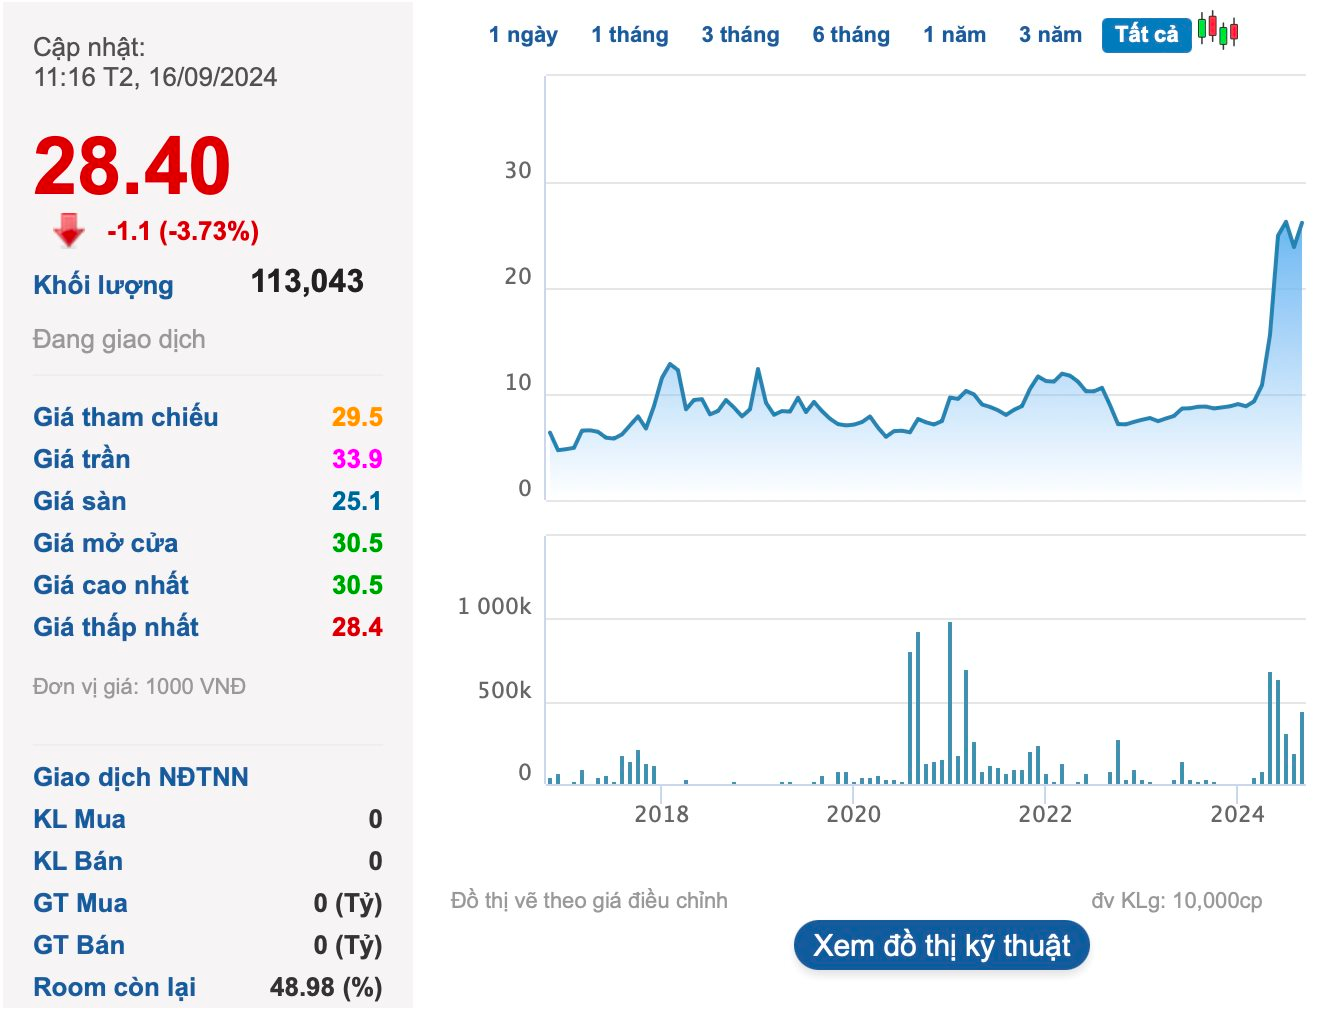Click the 2018 label on chart axis

[661, 814]
